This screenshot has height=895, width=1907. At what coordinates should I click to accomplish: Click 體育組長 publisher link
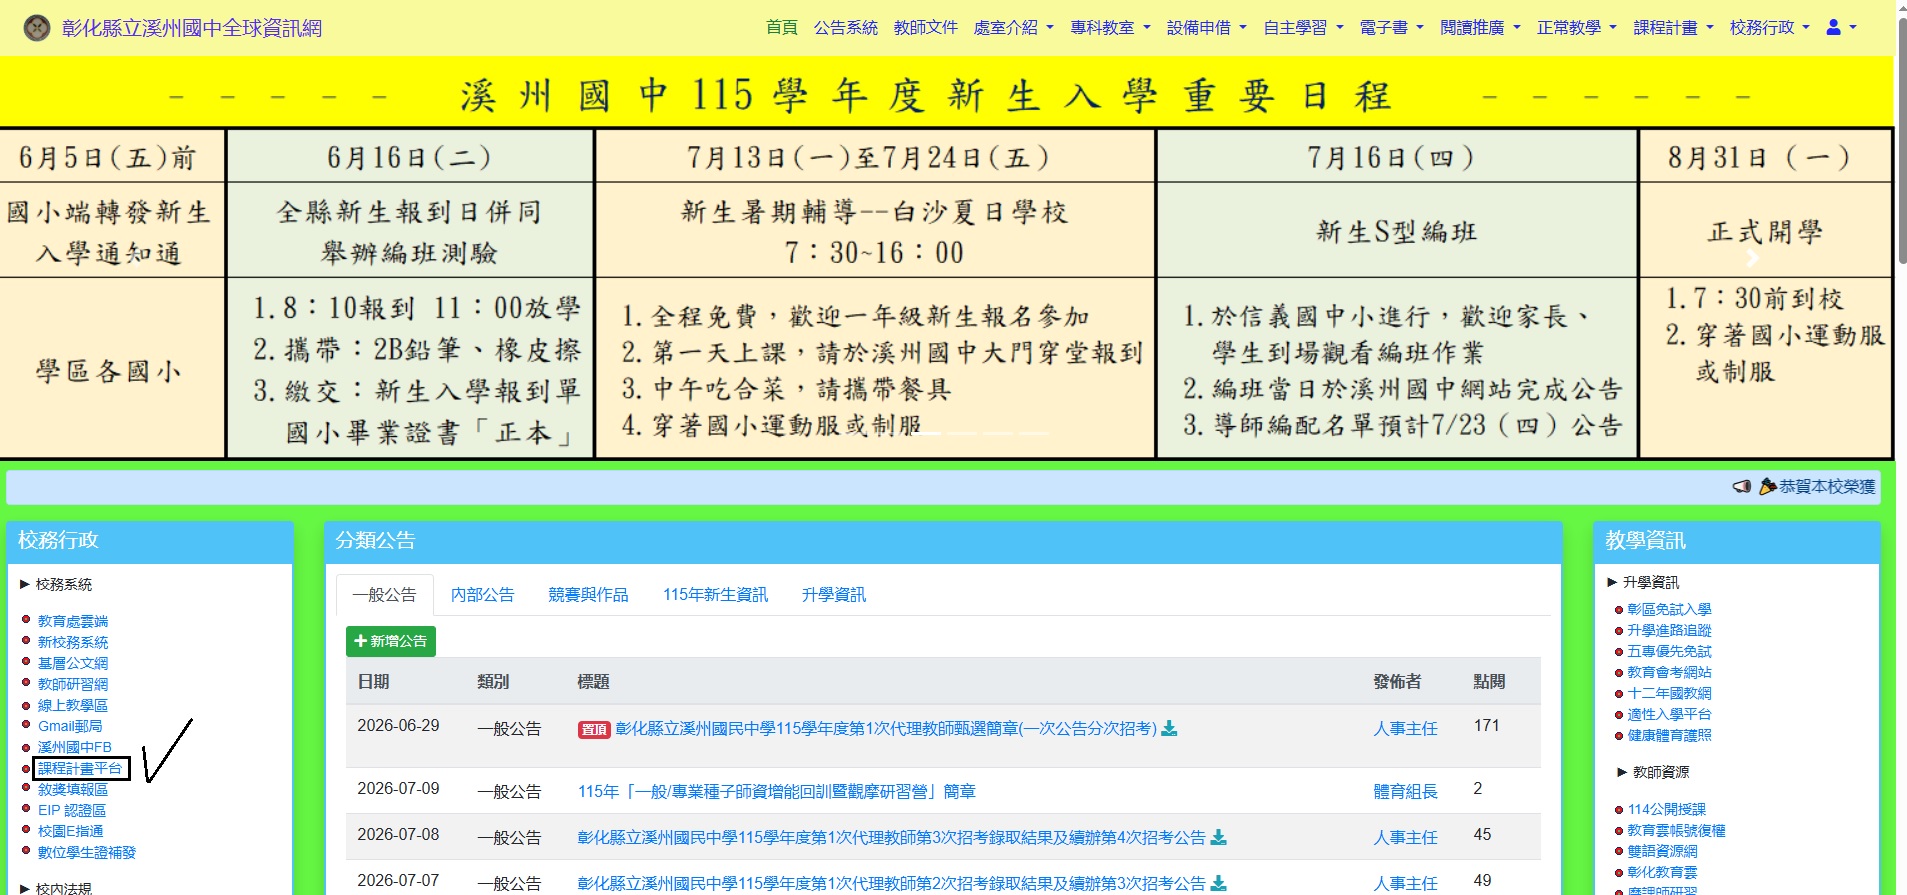[x=1405, y=792]
